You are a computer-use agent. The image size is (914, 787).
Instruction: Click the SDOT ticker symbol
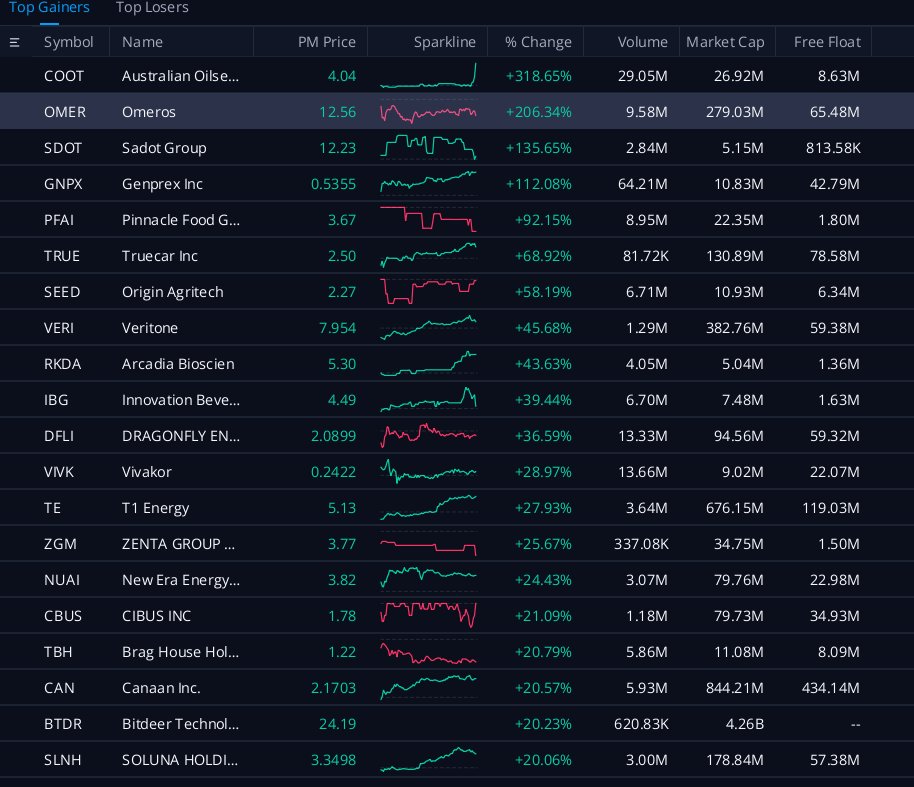63,148
